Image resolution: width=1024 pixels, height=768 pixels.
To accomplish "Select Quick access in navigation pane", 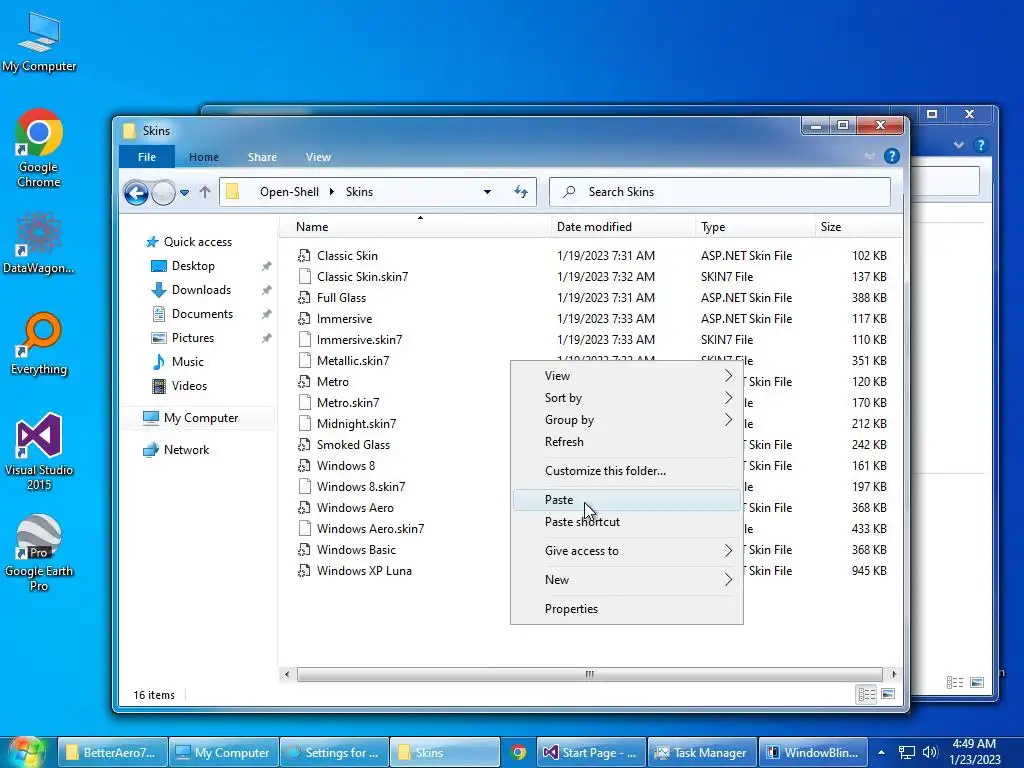I will tap(198, 242).
